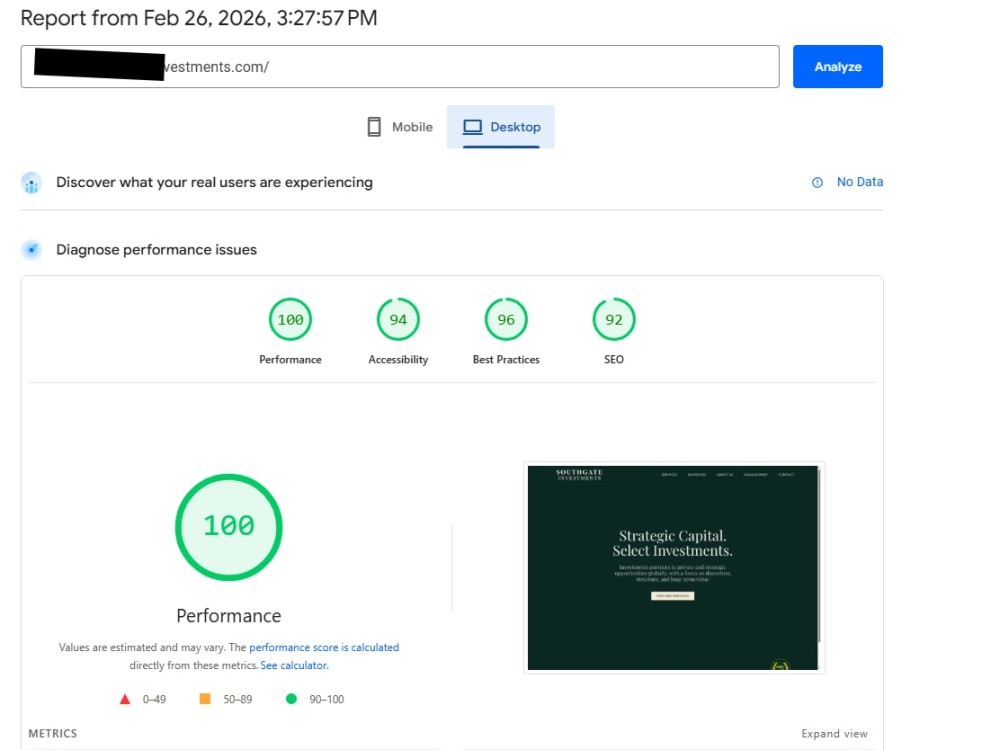Click the green circle 90–100 legend icon

291,699
